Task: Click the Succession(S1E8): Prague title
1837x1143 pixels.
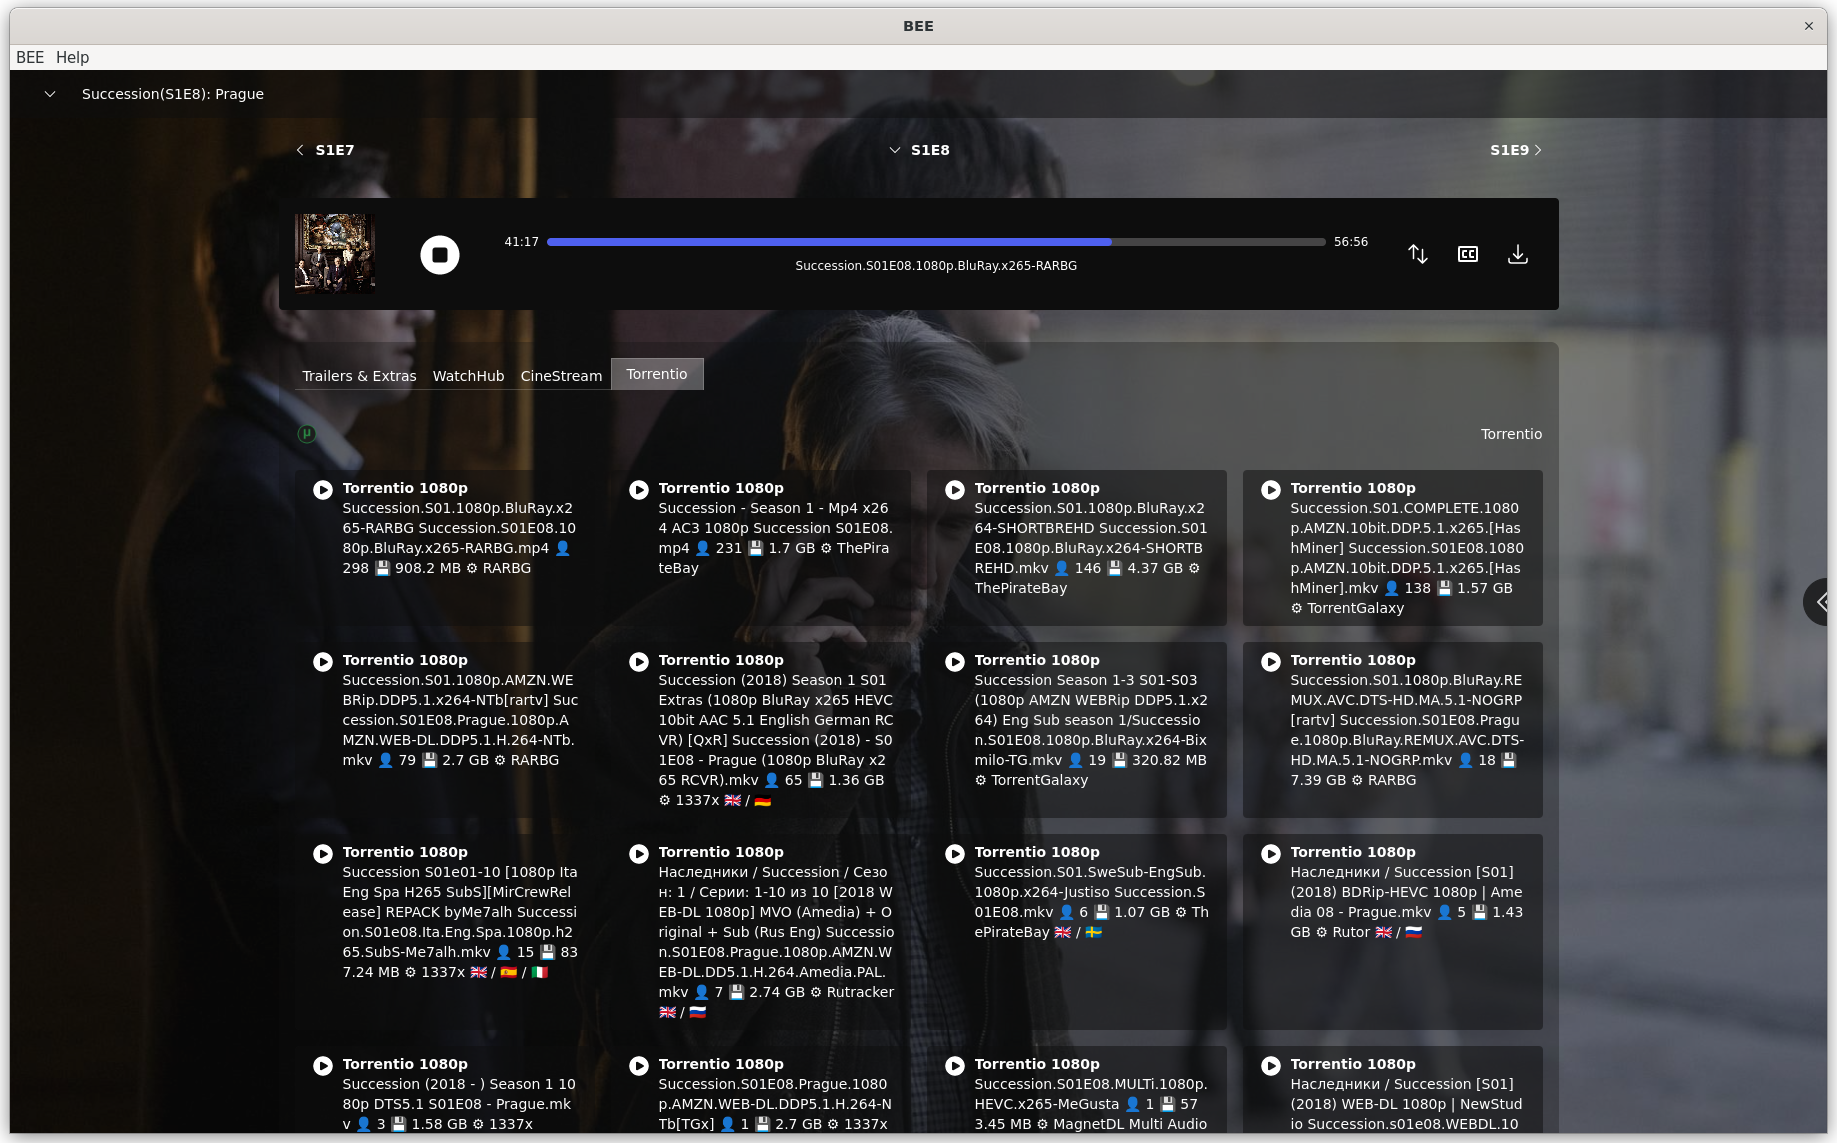Action: coord(173,94)
